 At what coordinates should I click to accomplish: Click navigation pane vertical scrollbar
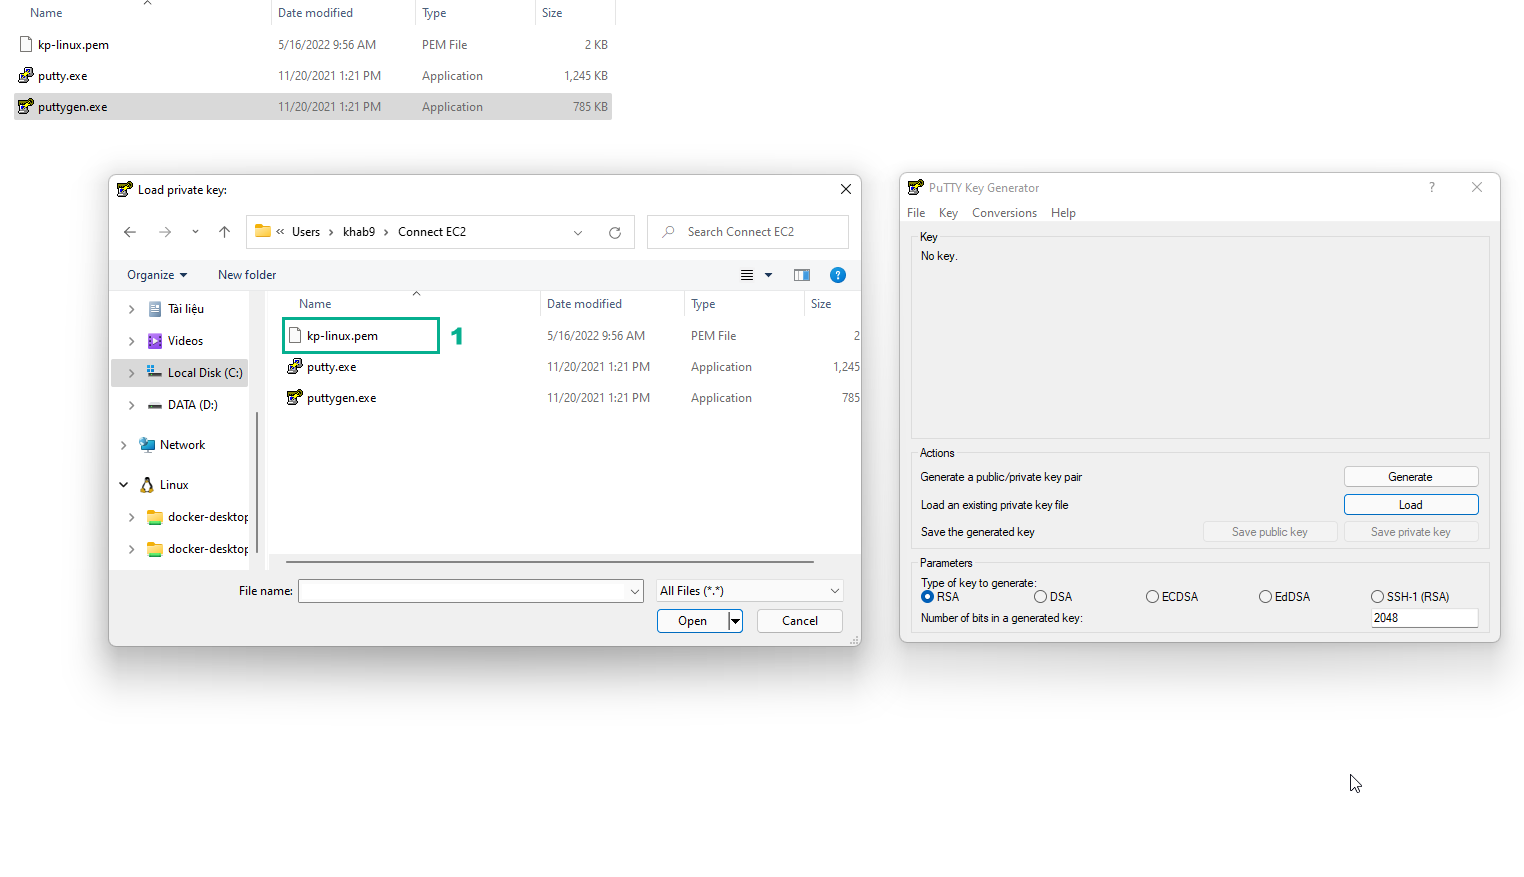click(257, 480)
